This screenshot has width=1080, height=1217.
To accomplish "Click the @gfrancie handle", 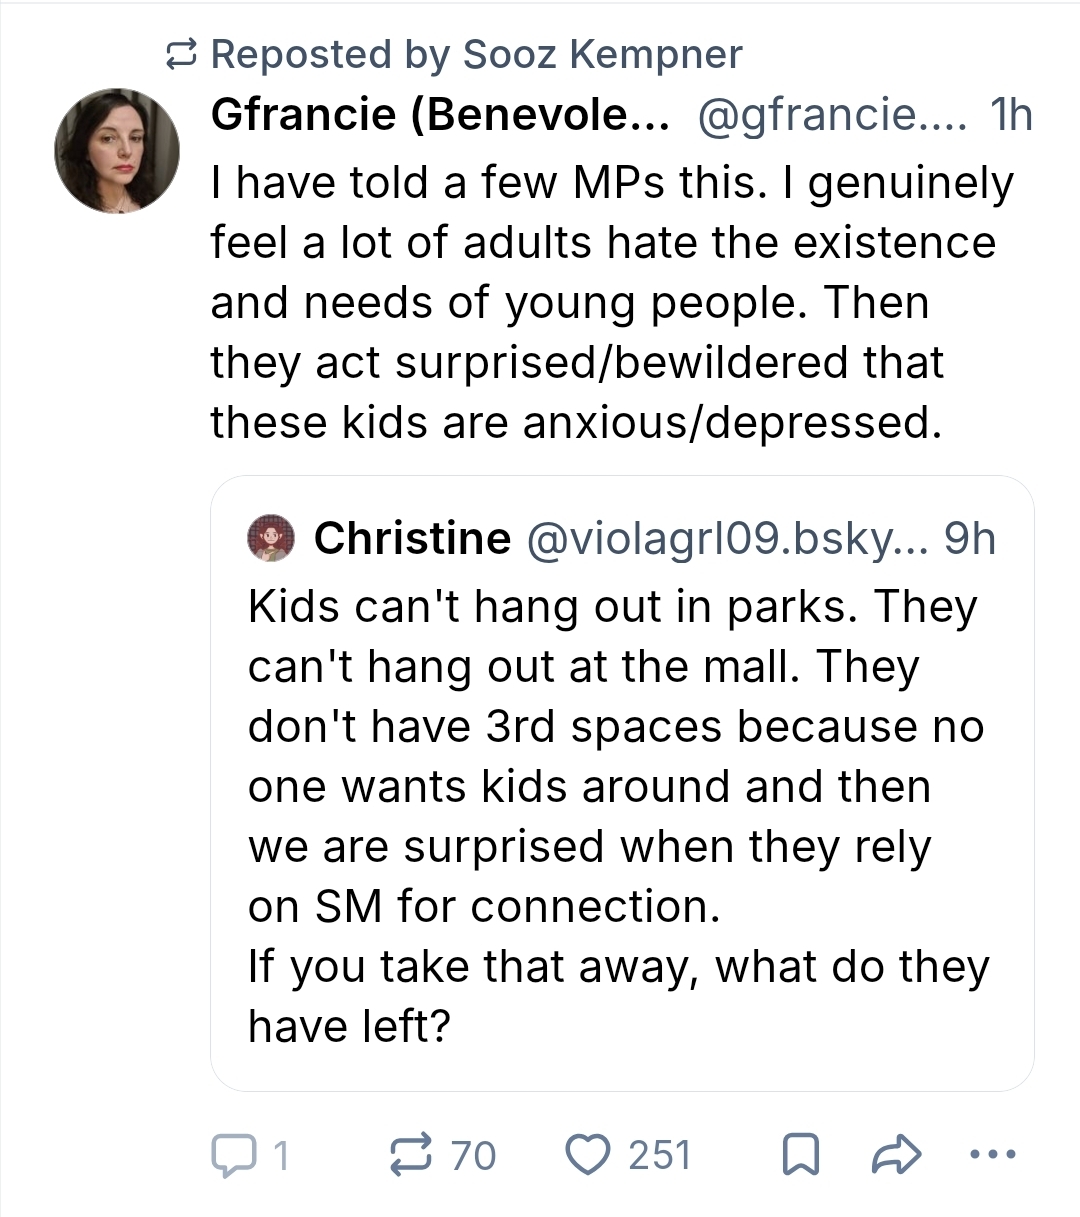I will tap(832, 116).
